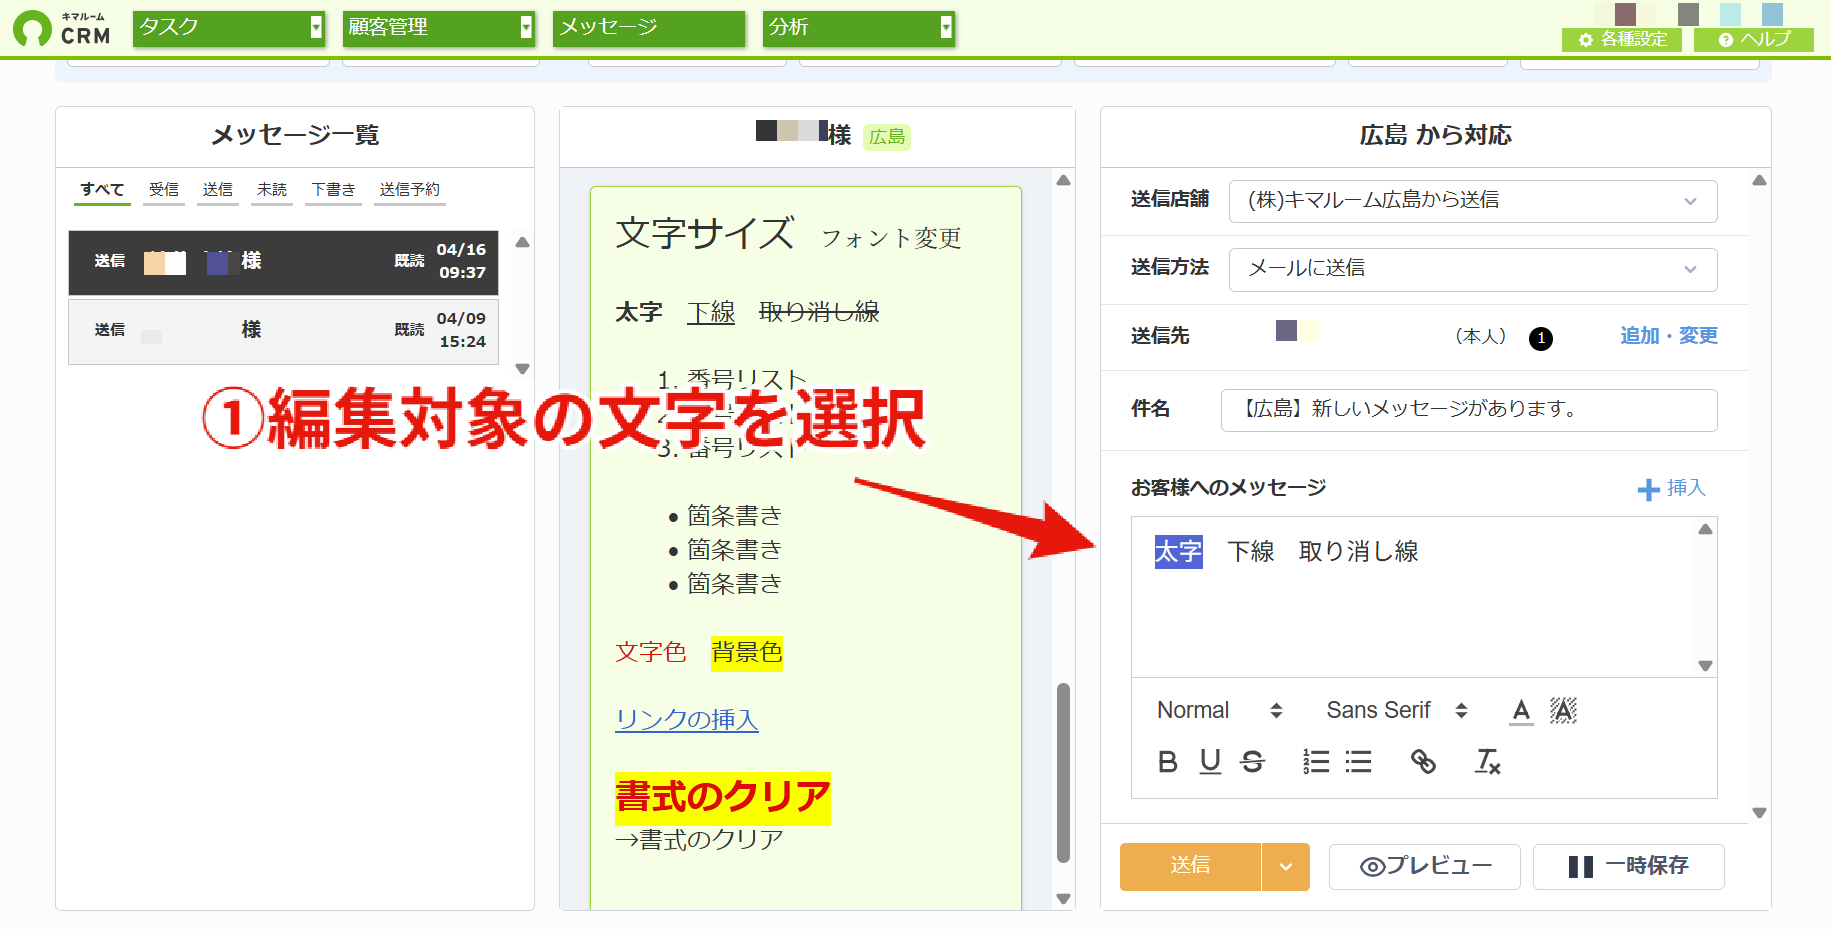Open the text background color picker
This screenshot has height=929, width=1831.
[x=1563, y=711]
